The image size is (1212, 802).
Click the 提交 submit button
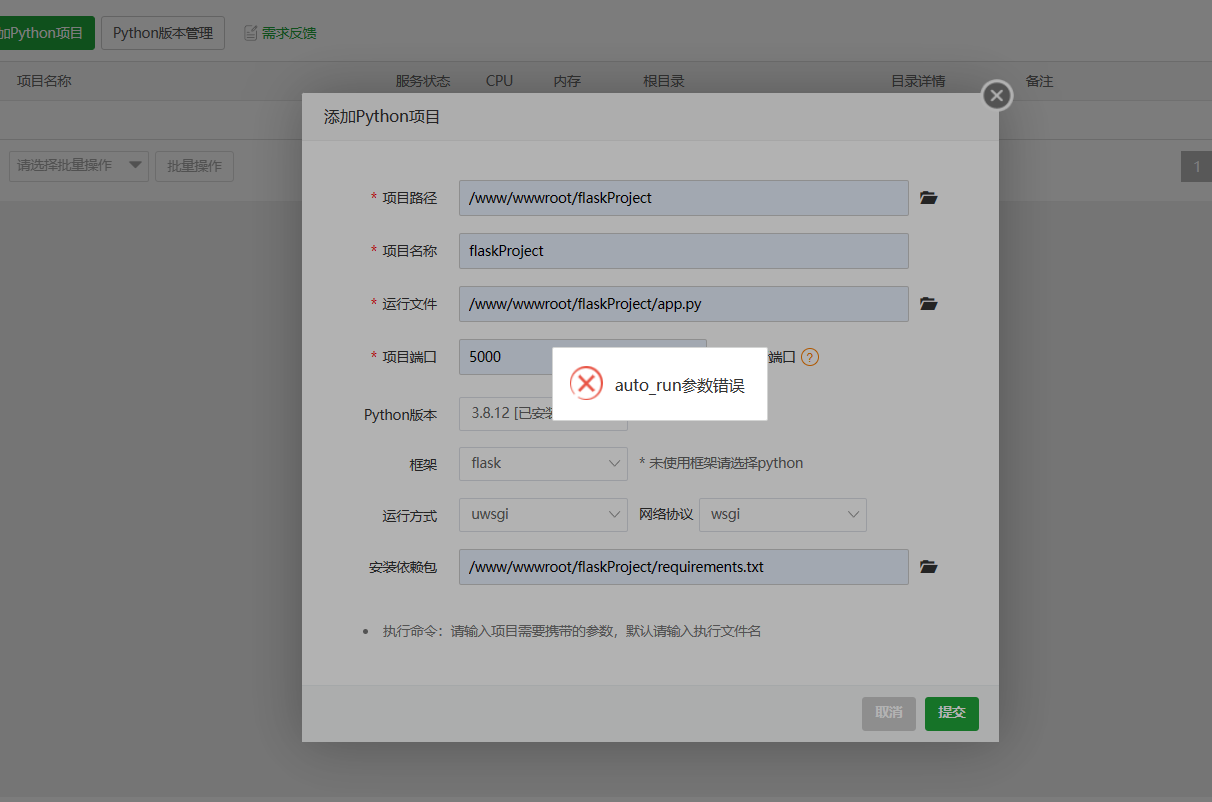point(951,713)
